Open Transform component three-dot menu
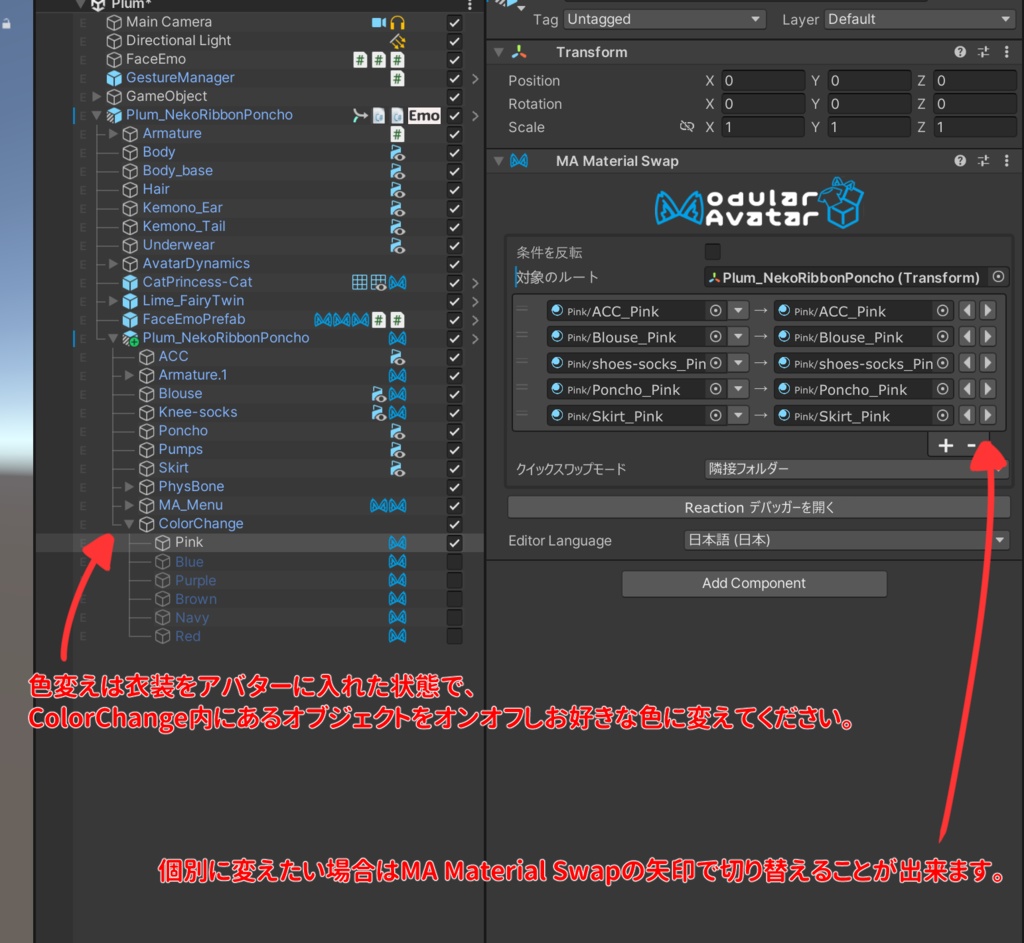The width and height of the screenshot is (1024, 943). pyautogui.click(x=1006, y=52)
